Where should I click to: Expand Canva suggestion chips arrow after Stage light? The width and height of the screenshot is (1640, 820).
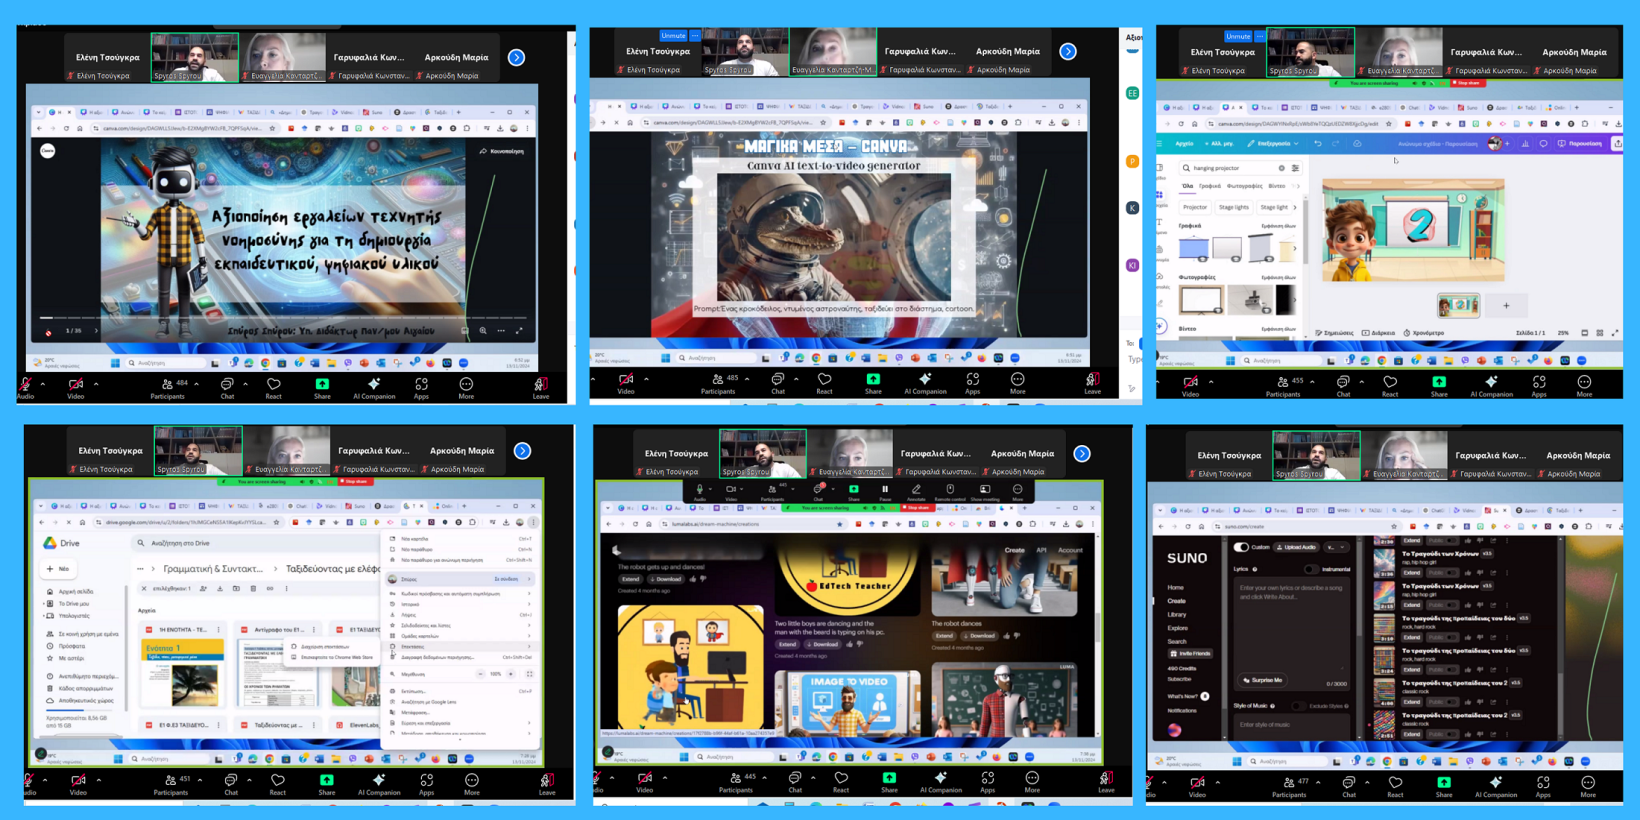1295,207
